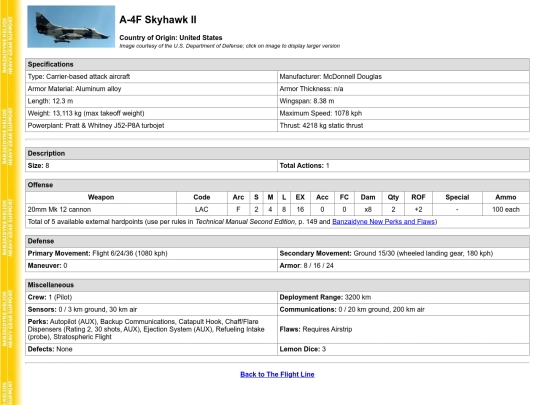Select Wingspan: 8.38 m cell
The width and height of the screenshot is (540, 405).
pos(403,101)
